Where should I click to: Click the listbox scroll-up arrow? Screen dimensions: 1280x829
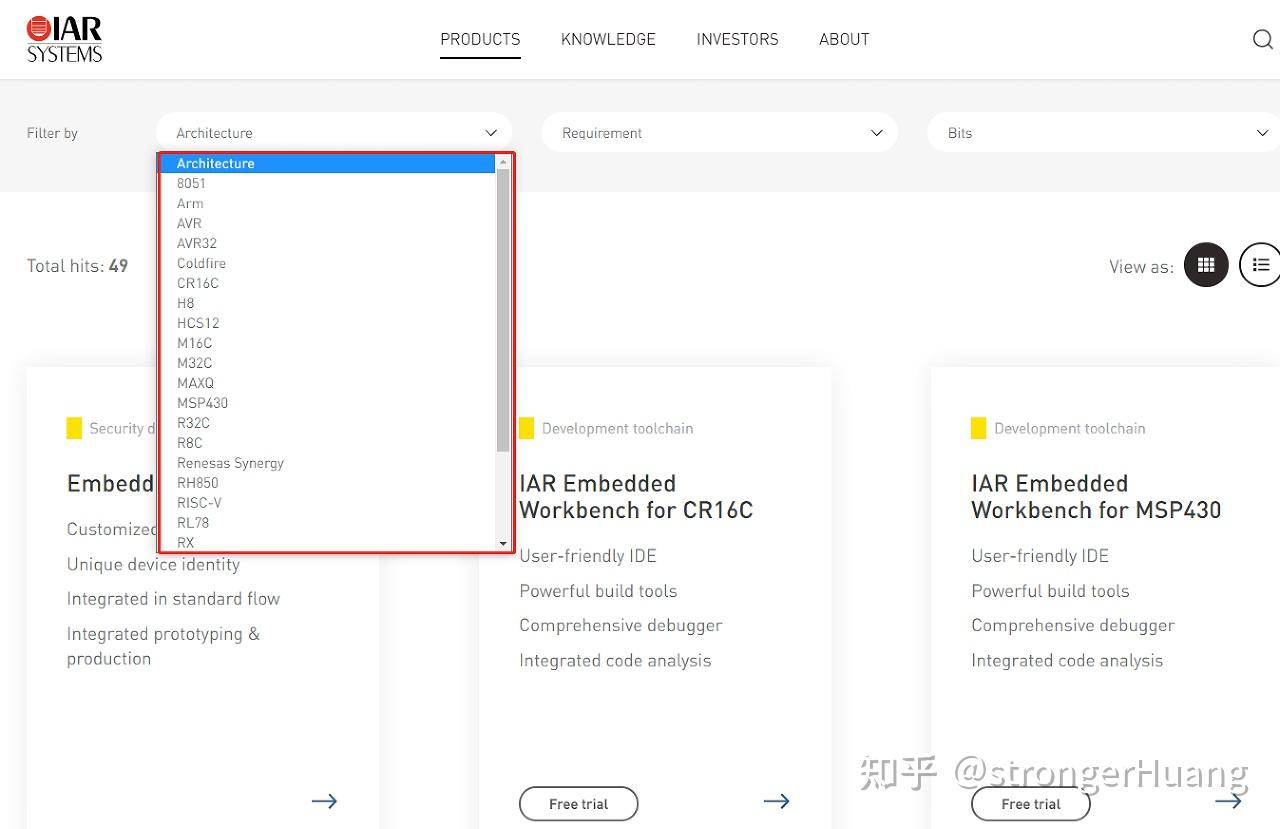tap(503, 162)
